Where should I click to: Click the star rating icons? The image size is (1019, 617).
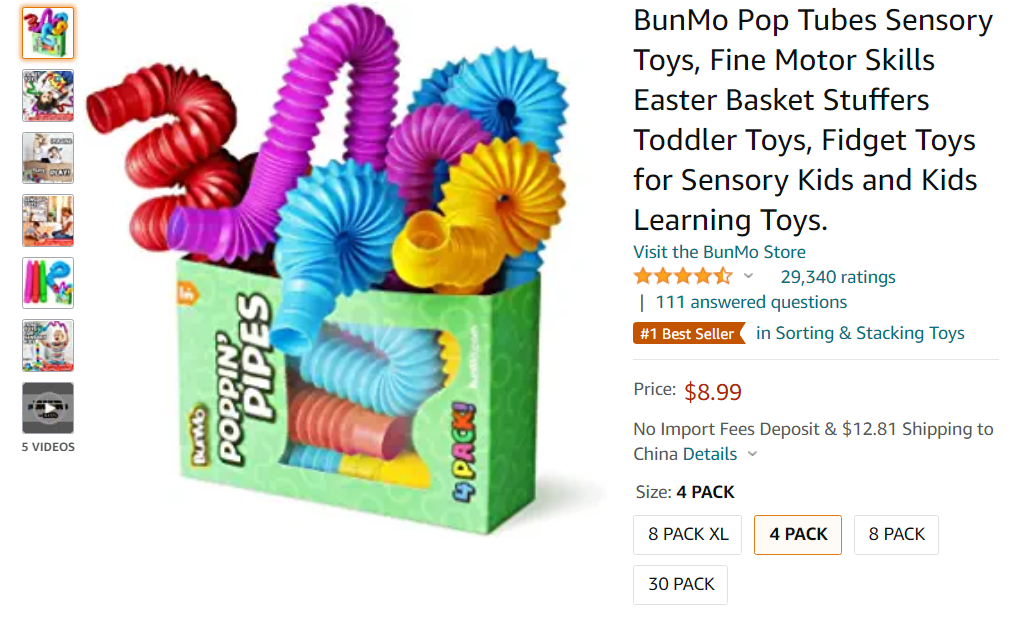(683, 276)
